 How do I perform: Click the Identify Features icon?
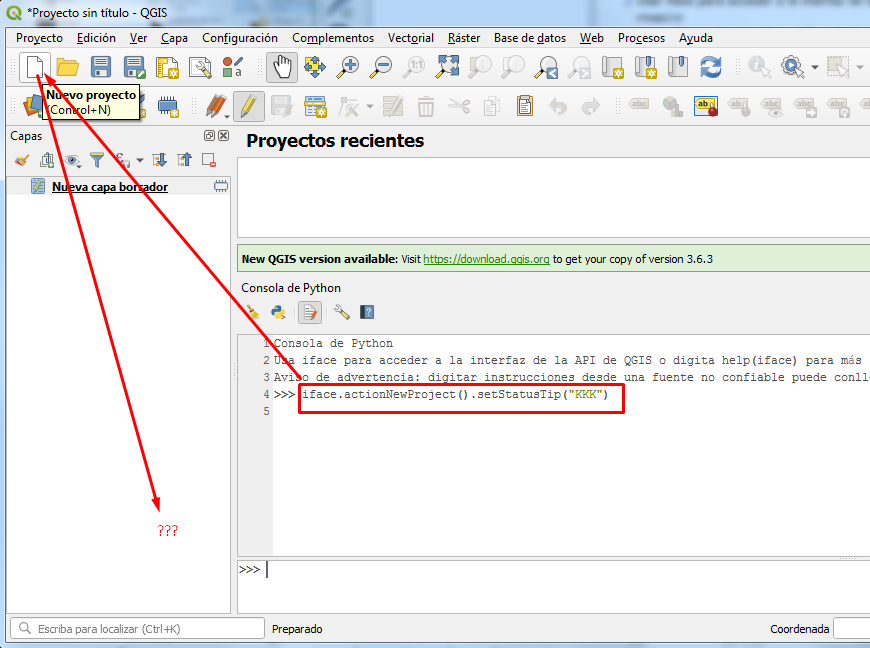pos(759,67)
